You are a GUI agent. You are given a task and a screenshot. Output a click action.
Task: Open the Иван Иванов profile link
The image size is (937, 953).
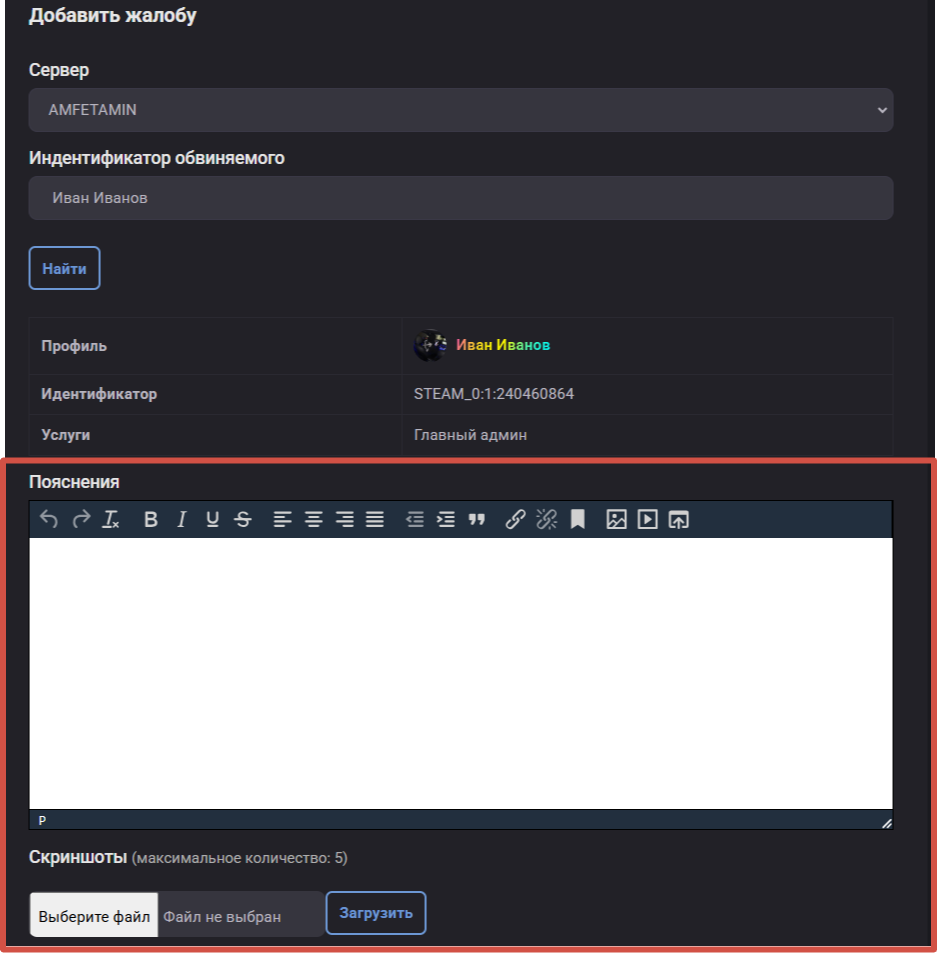(503, 345)
